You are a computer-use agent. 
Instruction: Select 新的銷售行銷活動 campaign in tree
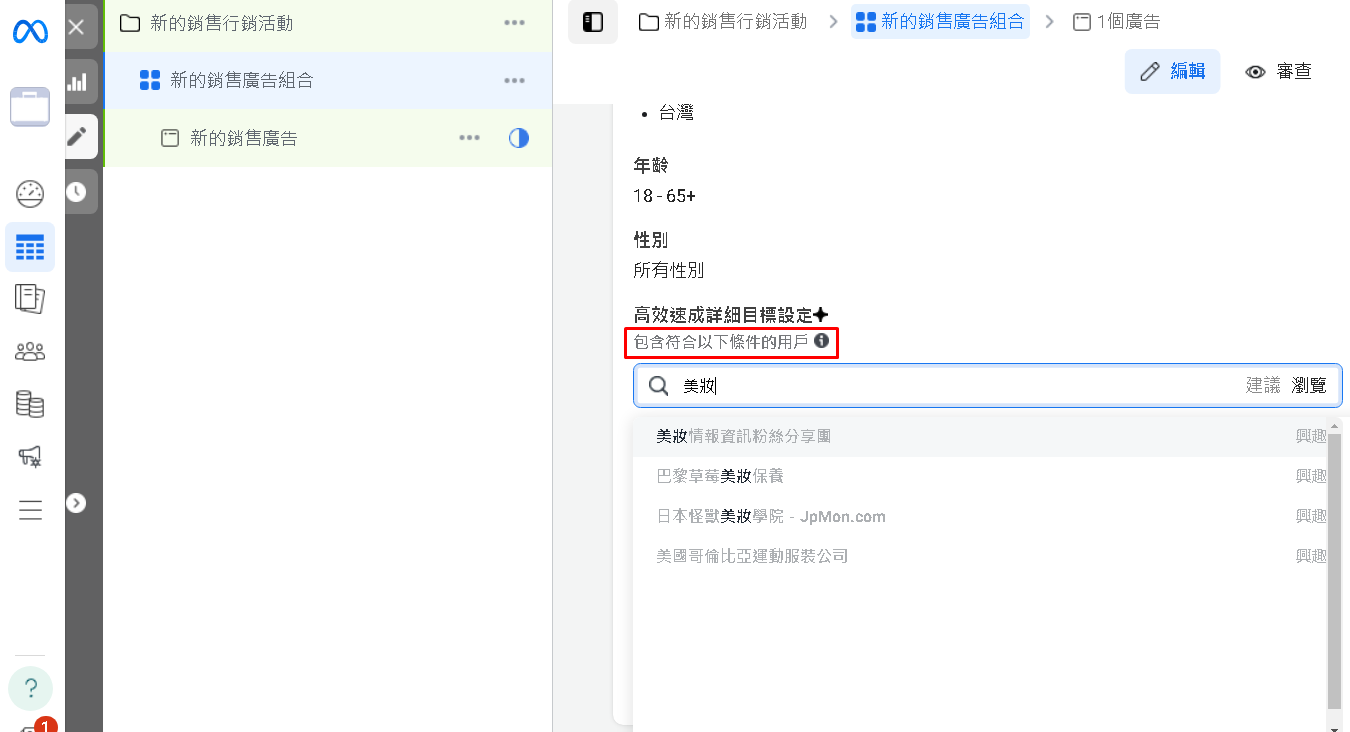[x=221, y=23]
